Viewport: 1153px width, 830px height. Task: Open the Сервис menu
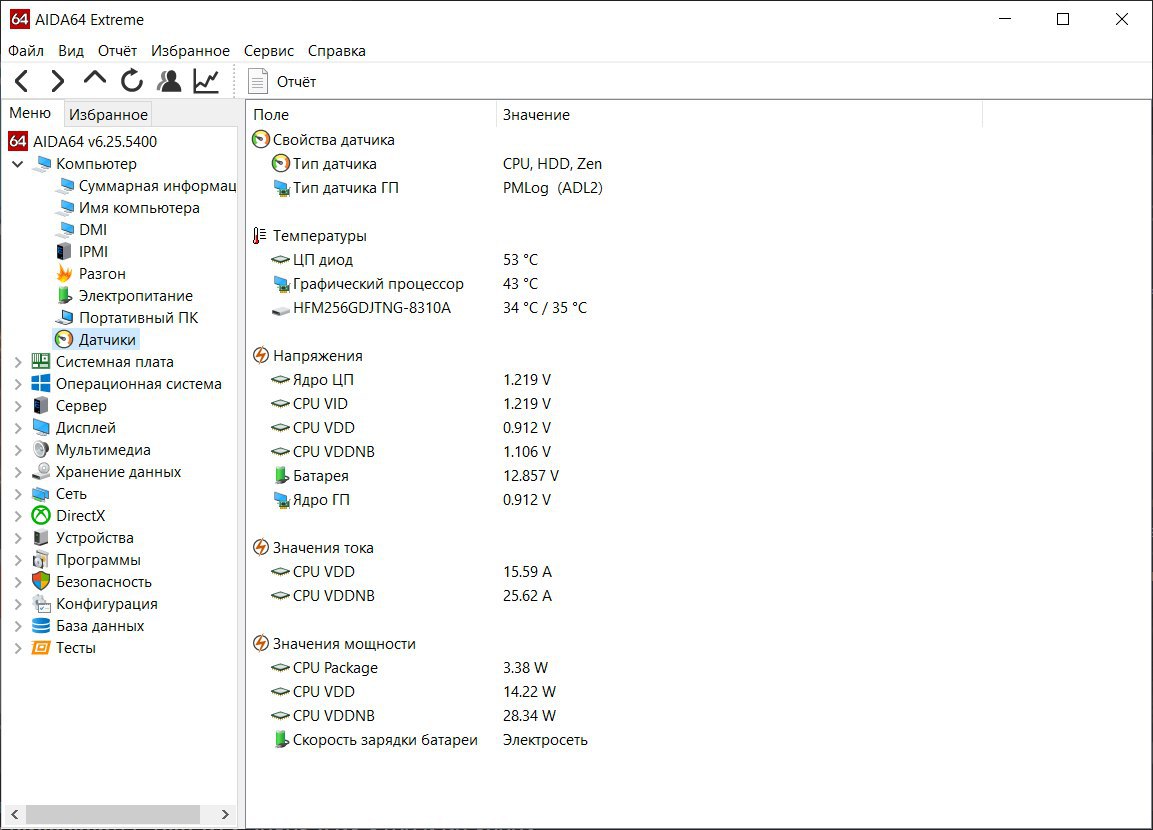pos(268,51)
